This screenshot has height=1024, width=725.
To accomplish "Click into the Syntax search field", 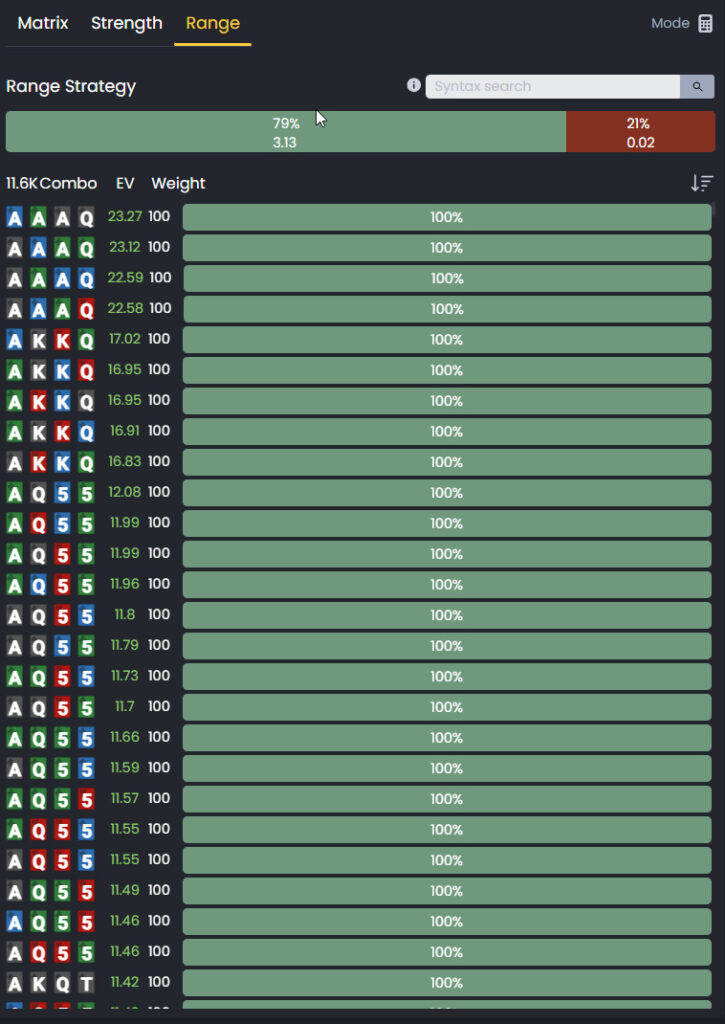I will (553, 86).
